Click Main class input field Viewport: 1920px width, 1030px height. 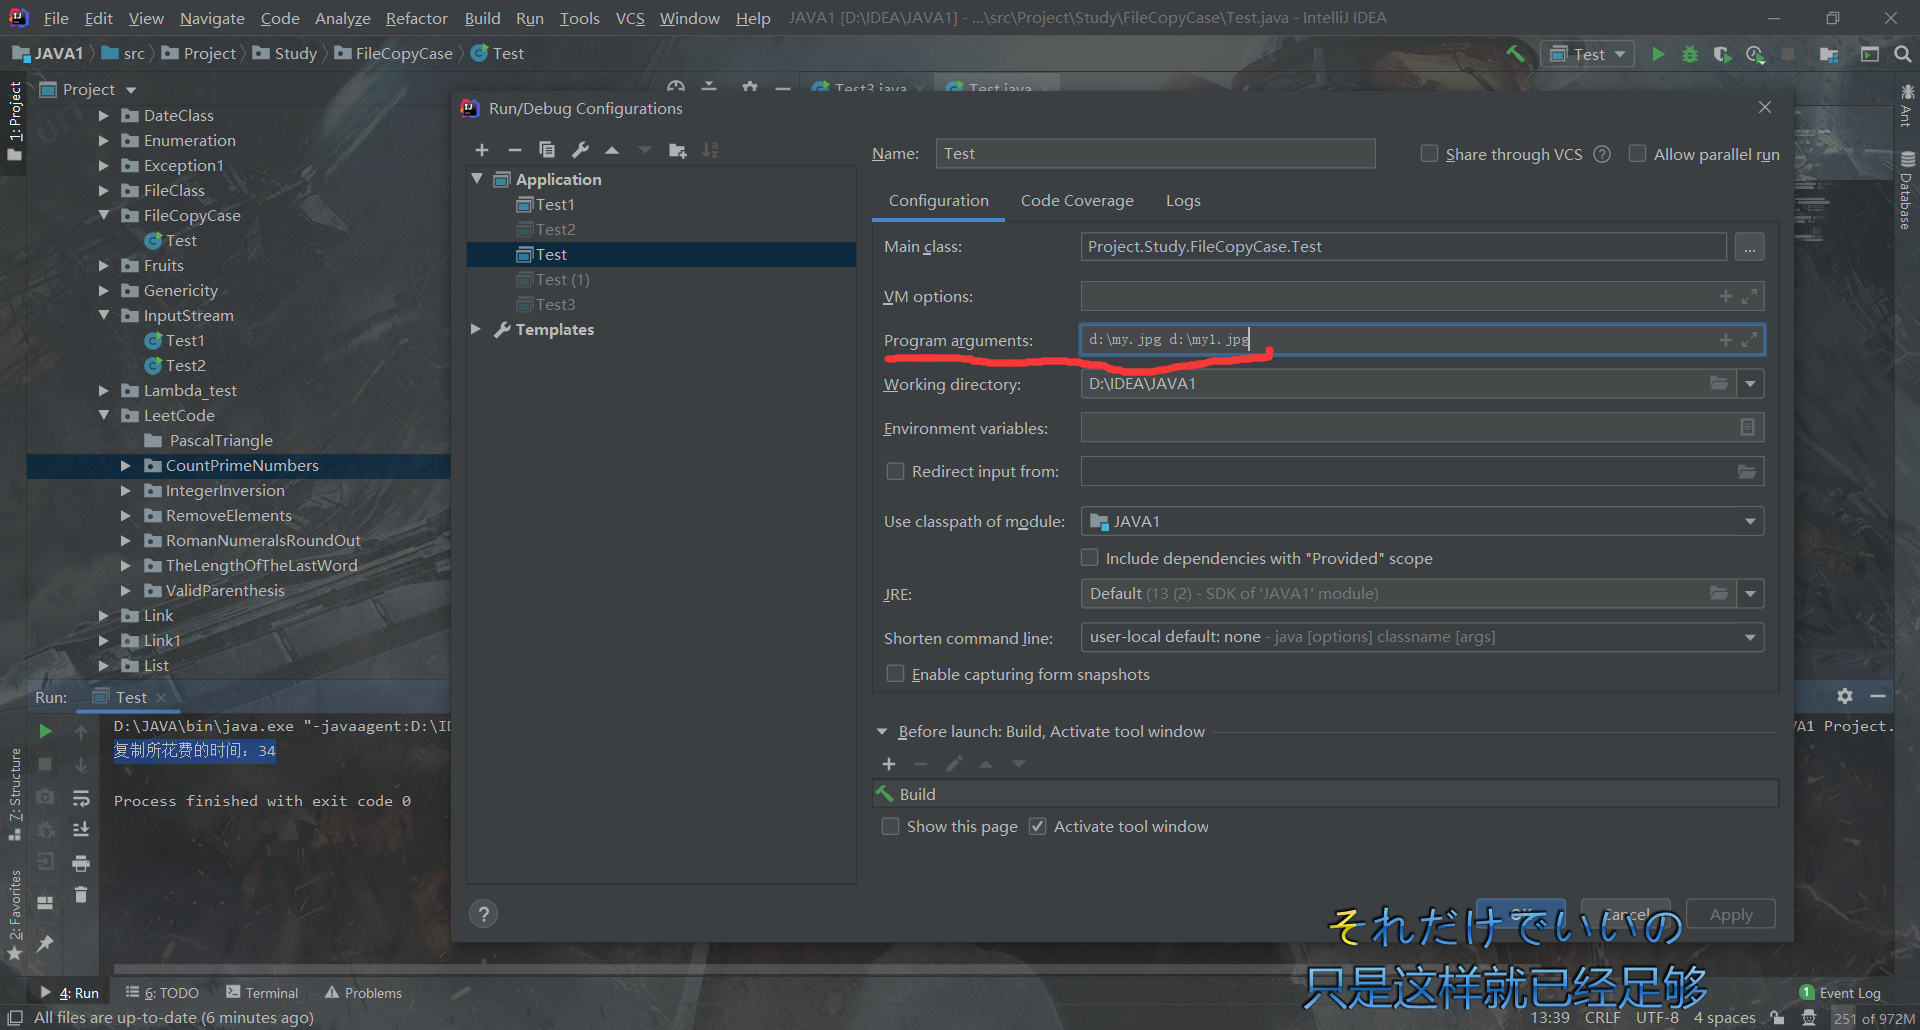(x=1403, y=246)
